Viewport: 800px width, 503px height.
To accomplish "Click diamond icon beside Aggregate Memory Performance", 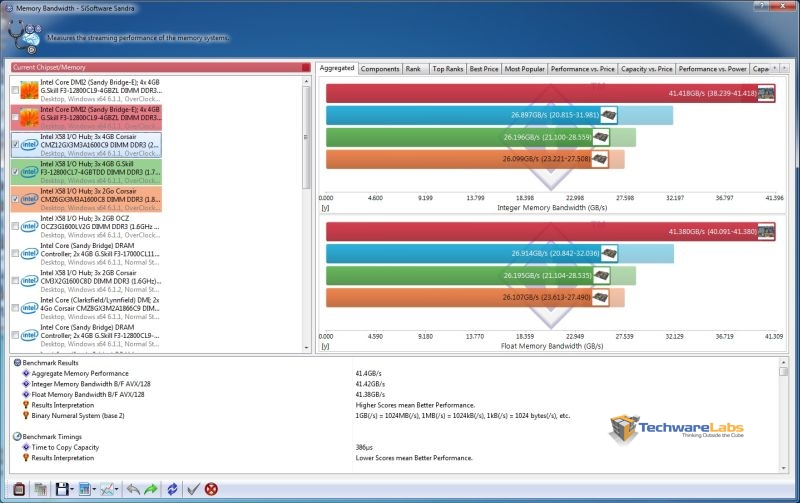I will pyautogui.click(x=26, y=373).
